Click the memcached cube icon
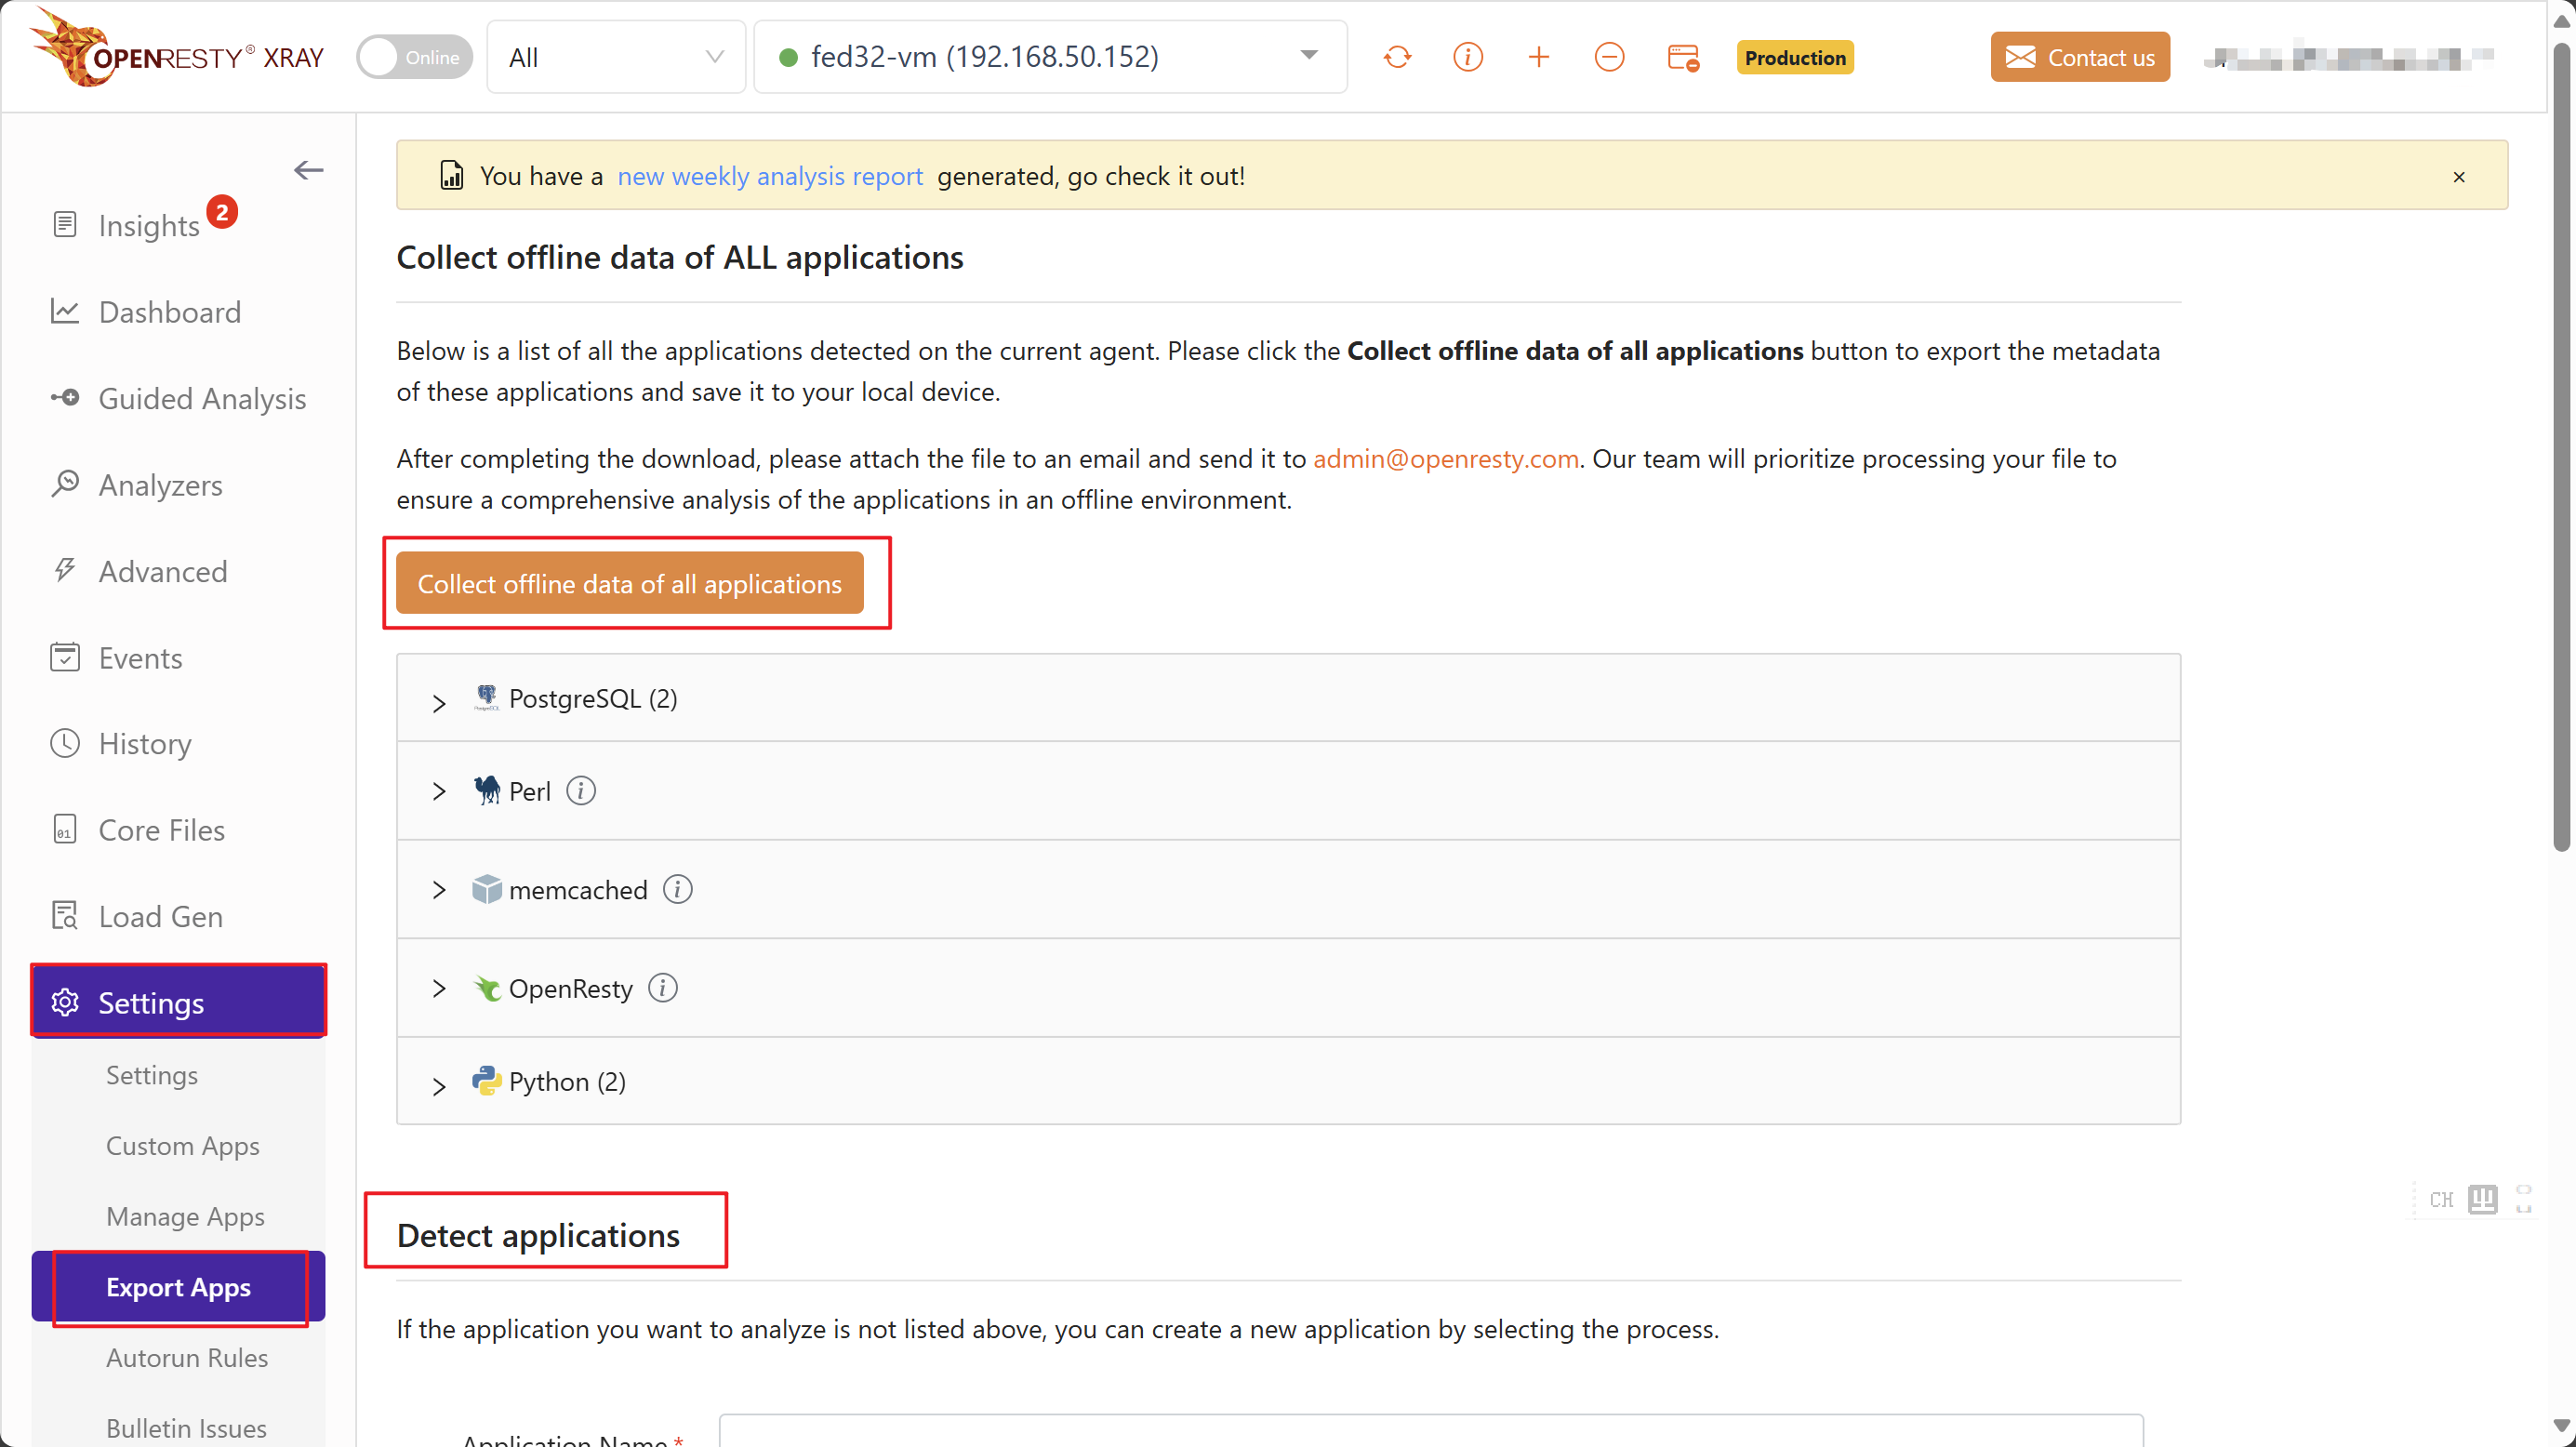Screen dimensions: 2576x1447 [x=486, y=888]
